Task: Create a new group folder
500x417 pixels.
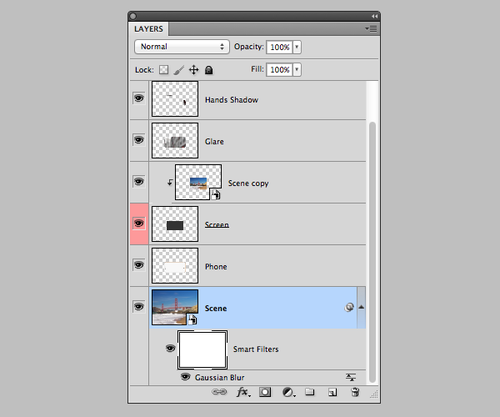Action: tap(310, 392)
